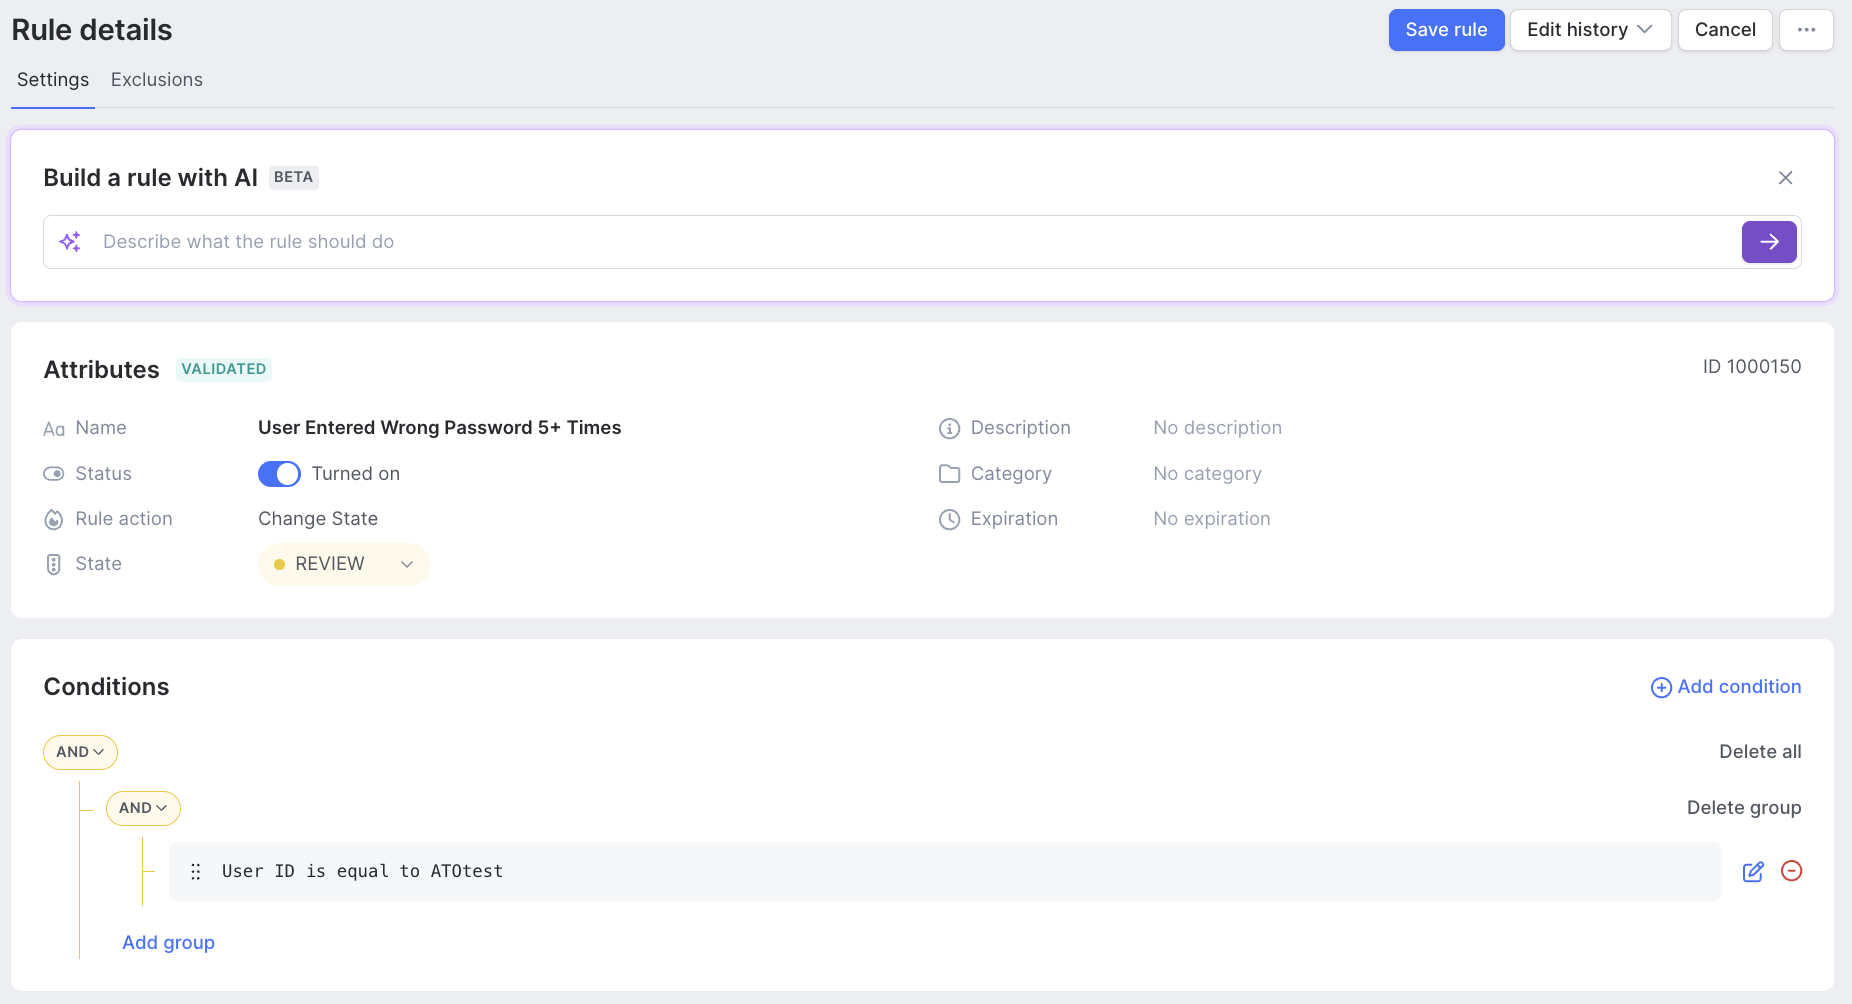Viewport: 1852px width, 1004px height.
Task: Open the Edit history dropdown
Action: (1589, 29)
